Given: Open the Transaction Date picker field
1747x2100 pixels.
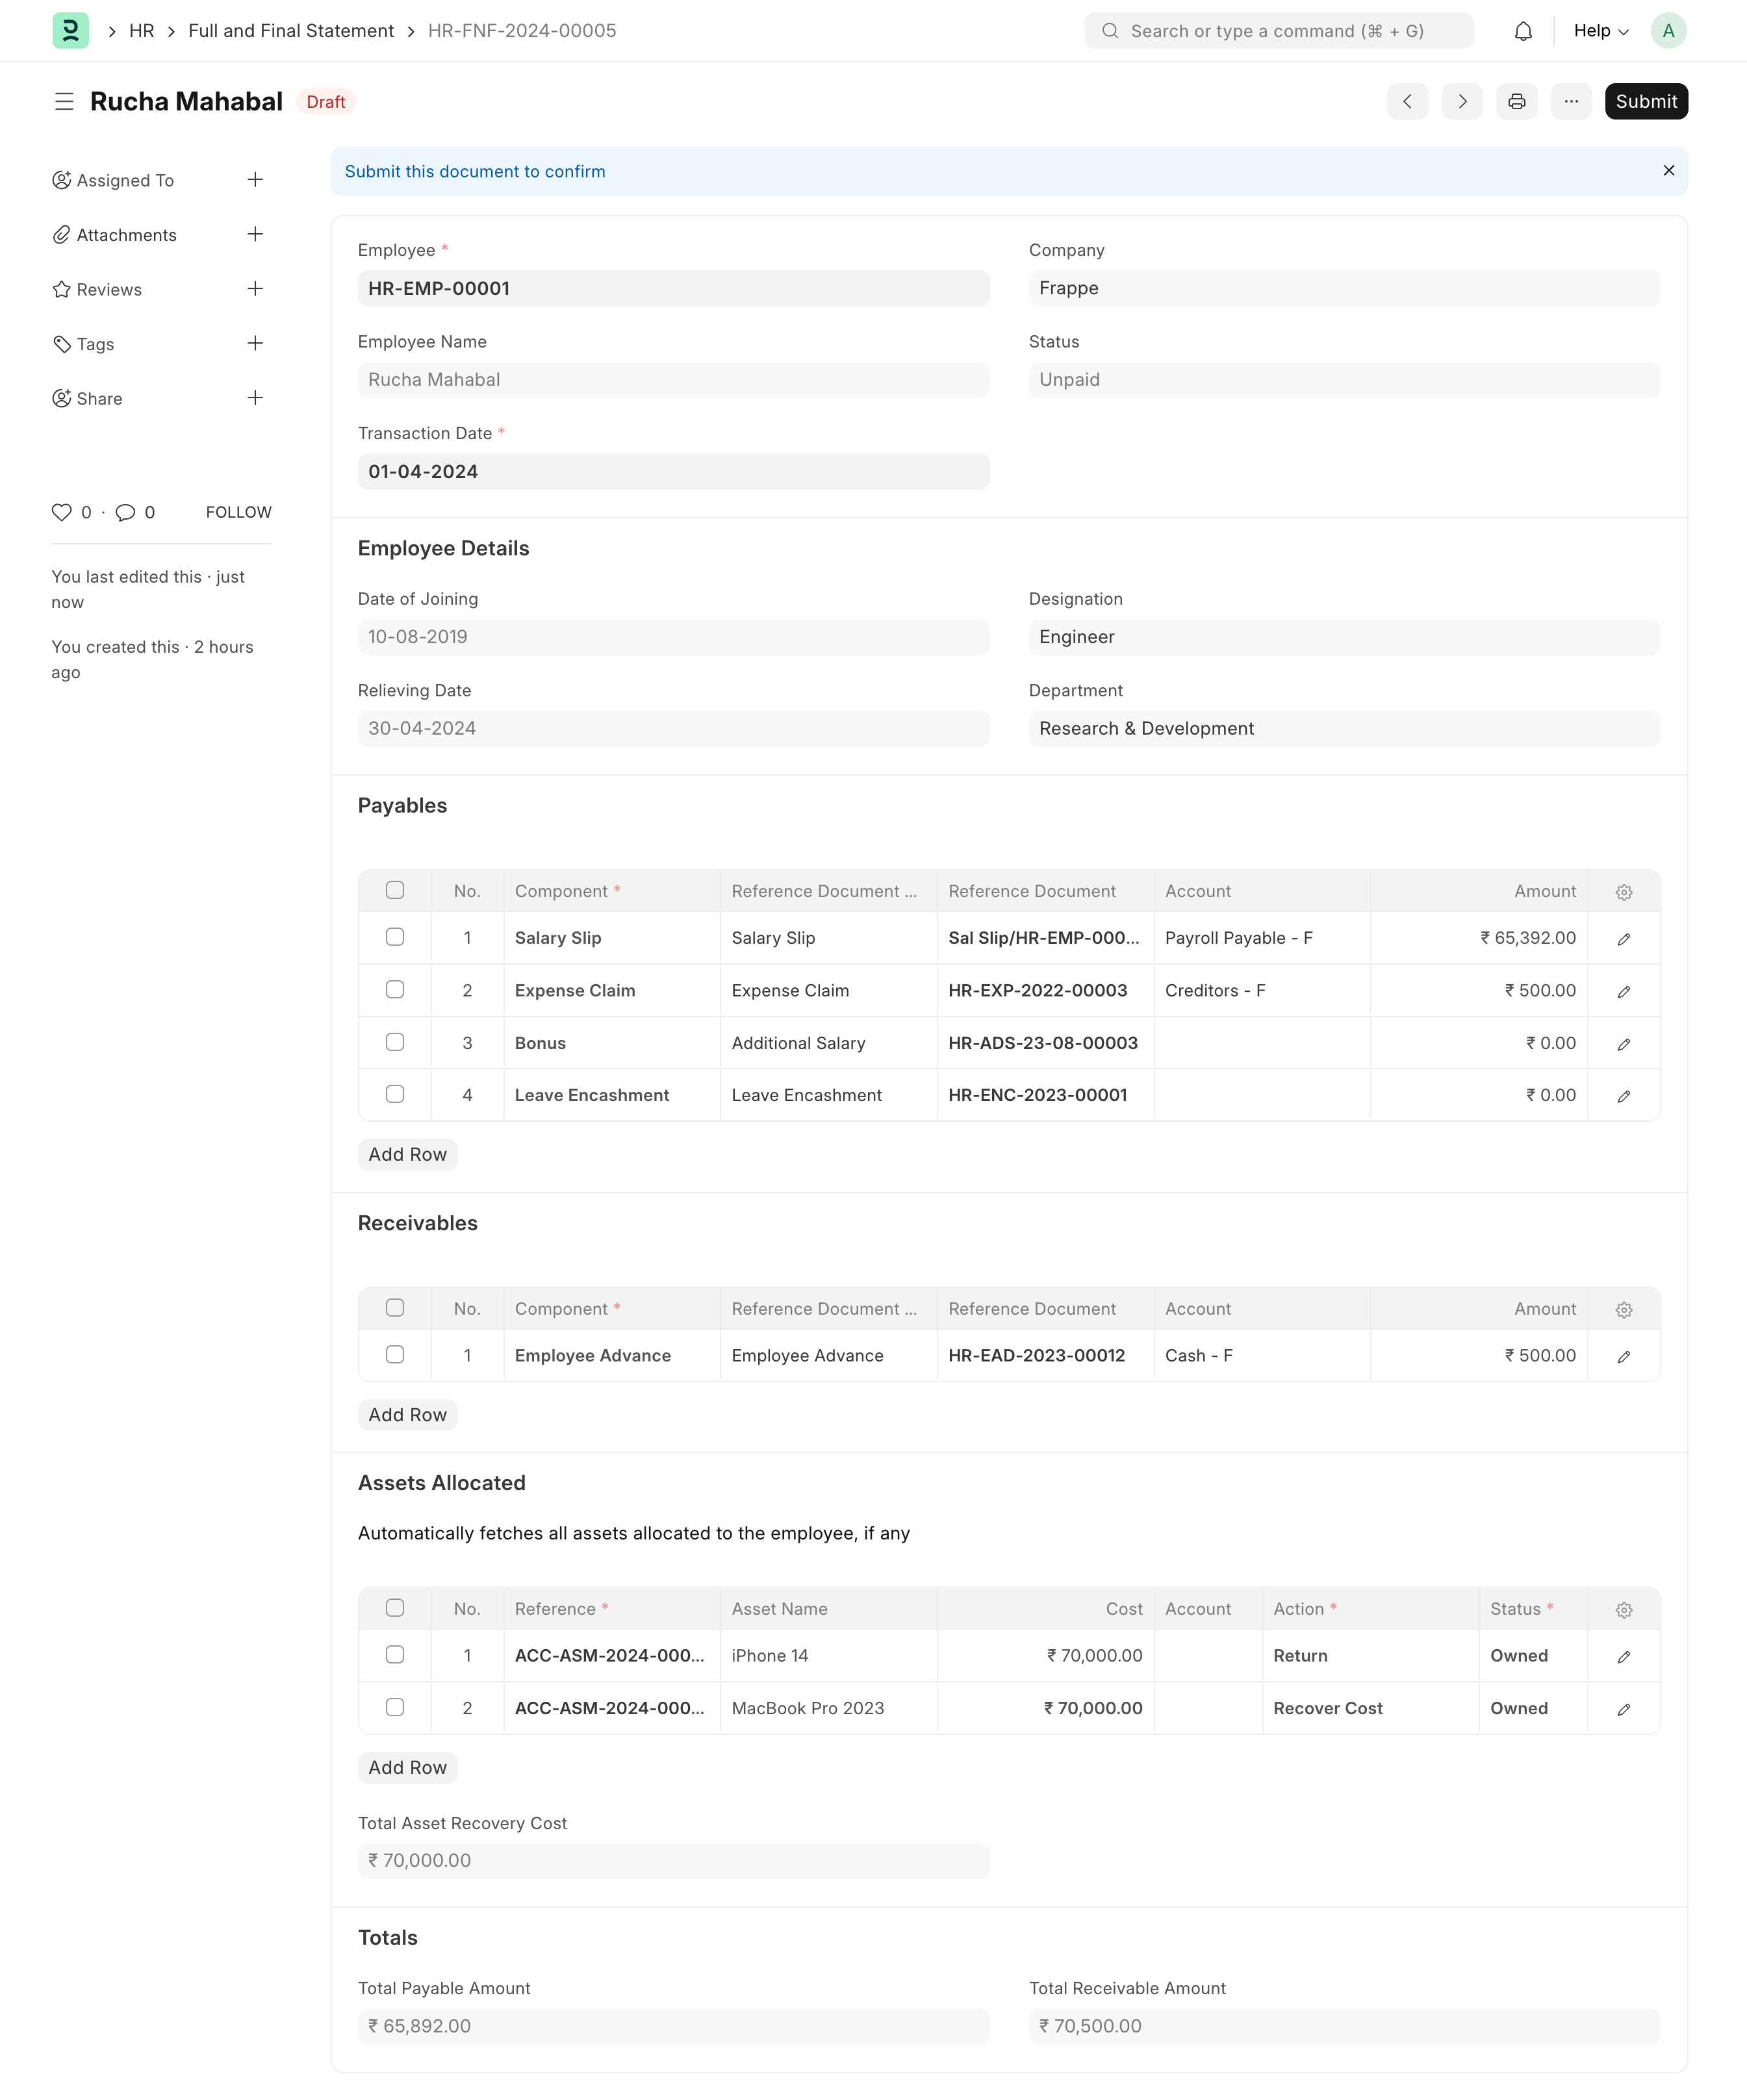Looking at the screenshot, I should coord(673,472).
